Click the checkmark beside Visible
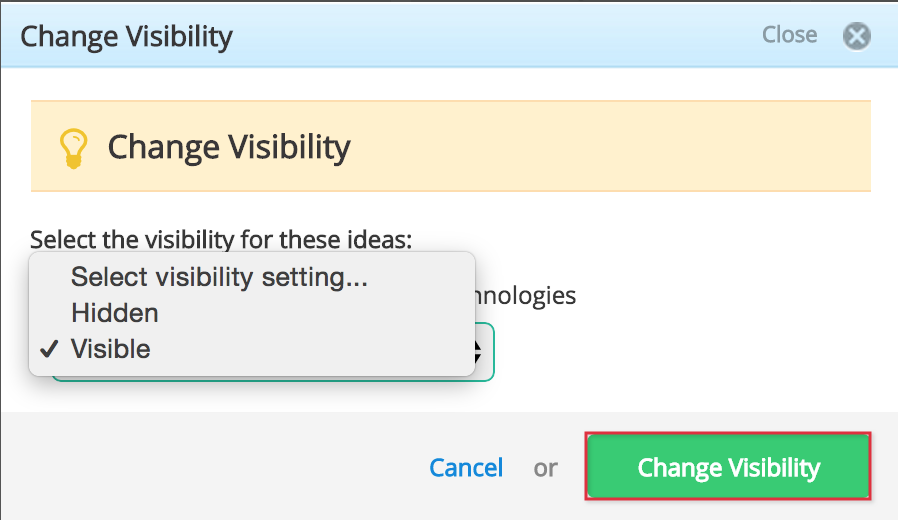The height and width of the screenshot is (520, 898). (49, 348)
